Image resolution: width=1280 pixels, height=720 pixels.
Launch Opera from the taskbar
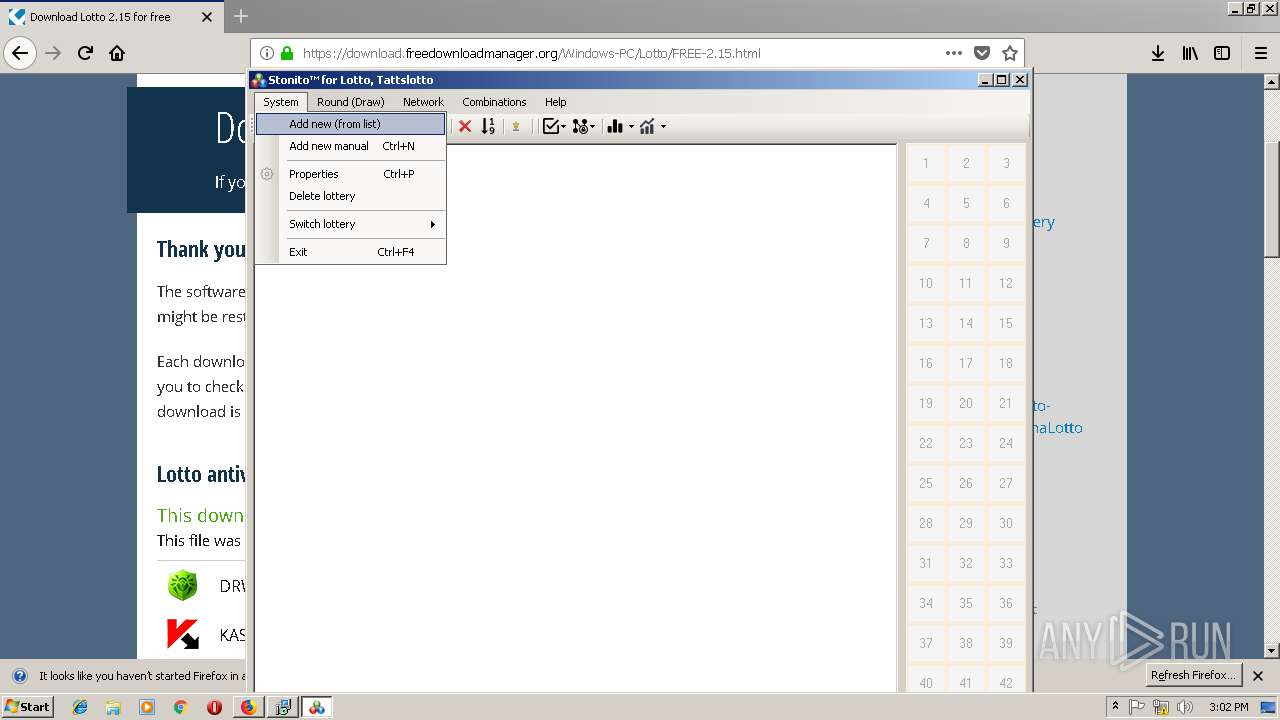coord(214,707)
